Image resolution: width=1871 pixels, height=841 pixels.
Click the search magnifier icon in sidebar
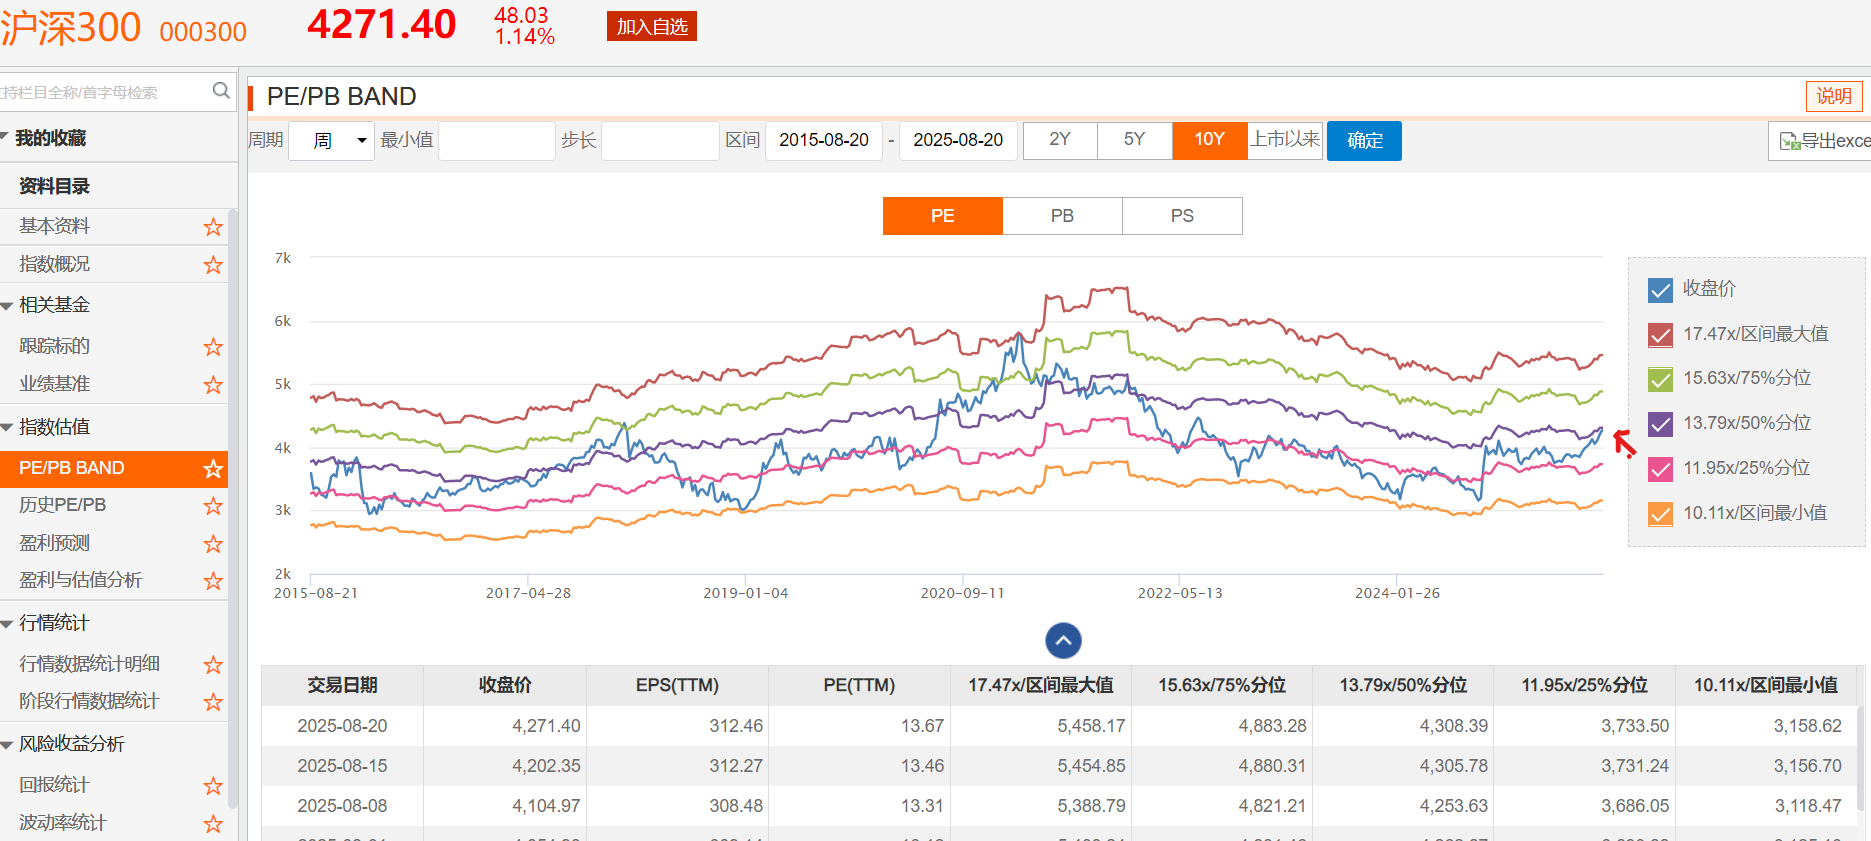pos(221,91)
